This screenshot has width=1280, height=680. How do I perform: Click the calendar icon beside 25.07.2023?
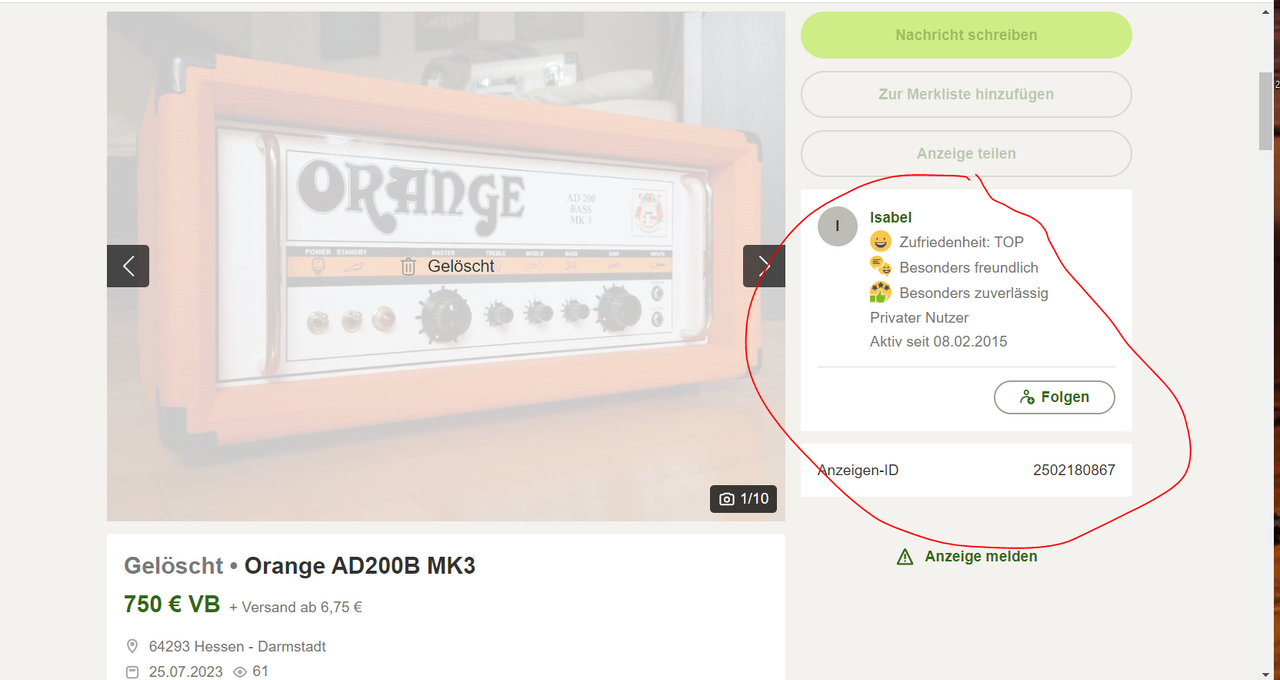tap(132, 672)
